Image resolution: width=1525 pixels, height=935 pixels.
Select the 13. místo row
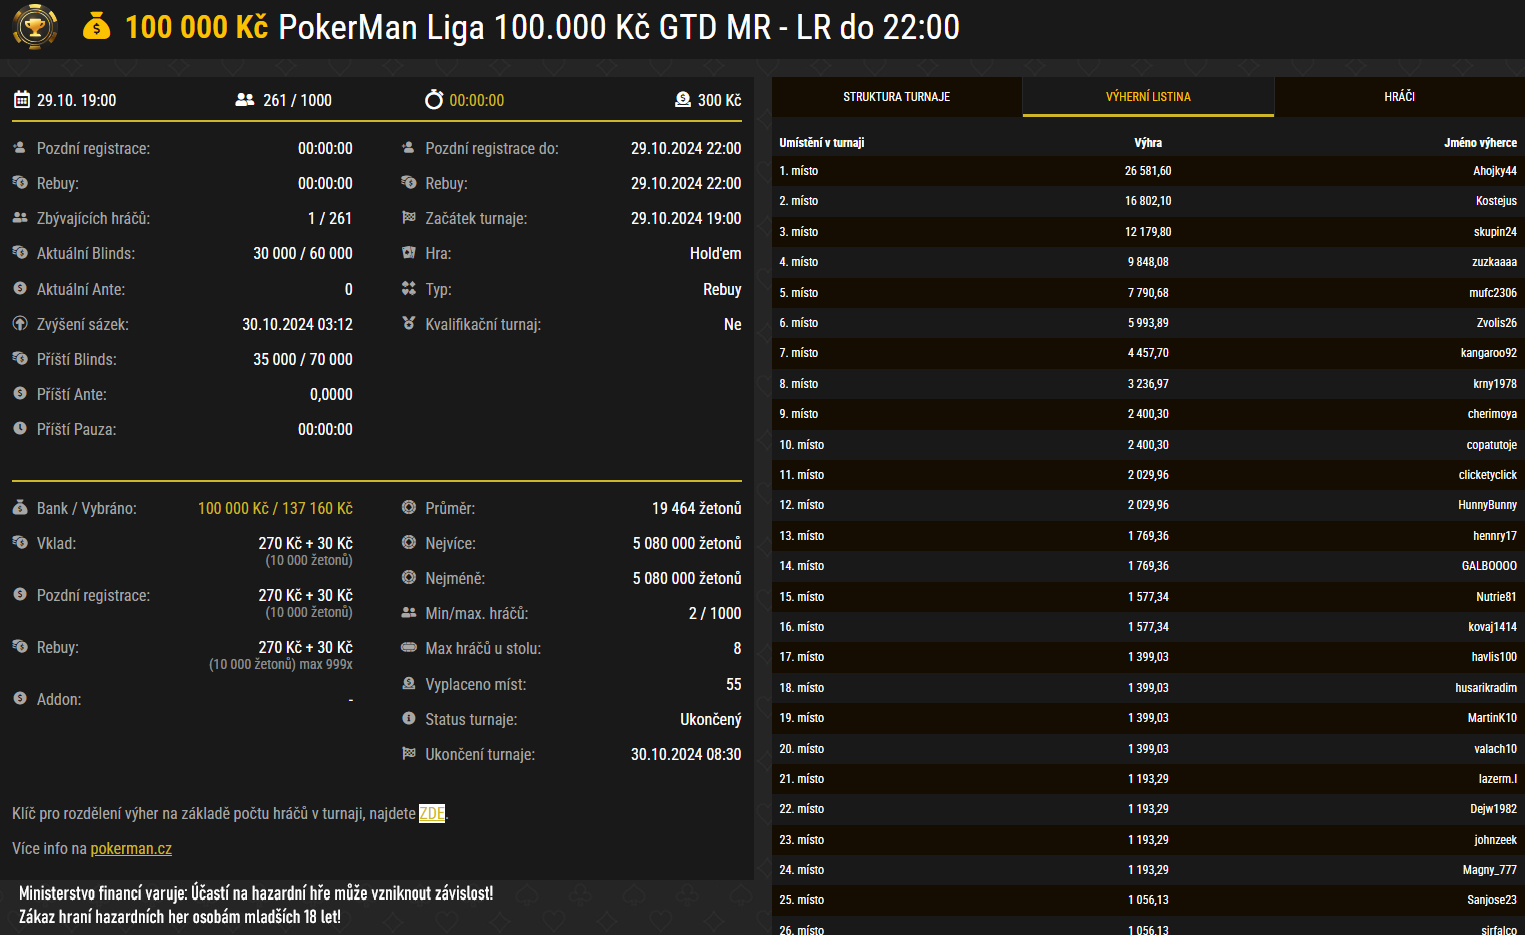pos(1148,536)
